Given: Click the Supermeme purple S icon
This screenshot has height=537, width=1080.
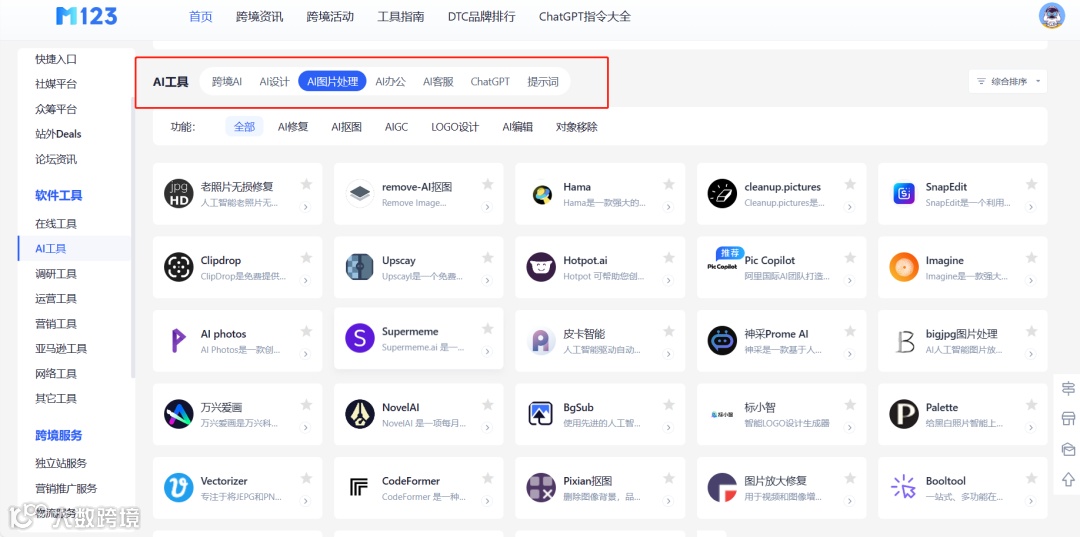Looking at the screenshot, I should [360, 338].
